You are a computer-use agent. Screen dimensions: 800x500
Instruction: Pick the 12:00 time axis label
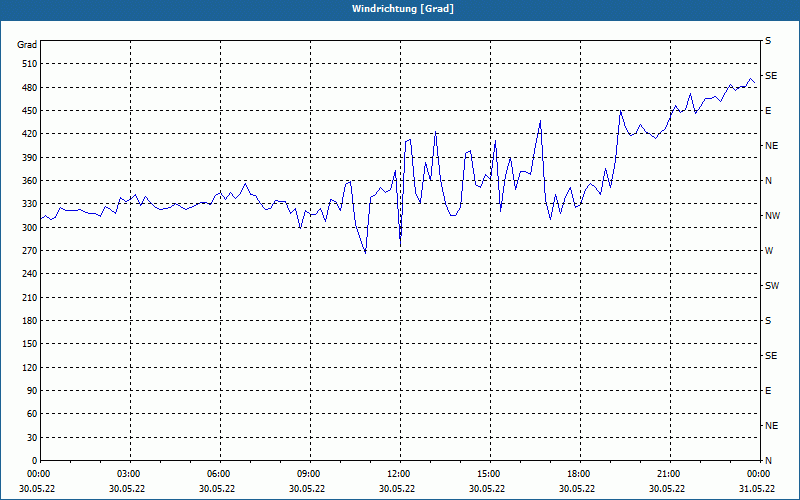[397, 474]
